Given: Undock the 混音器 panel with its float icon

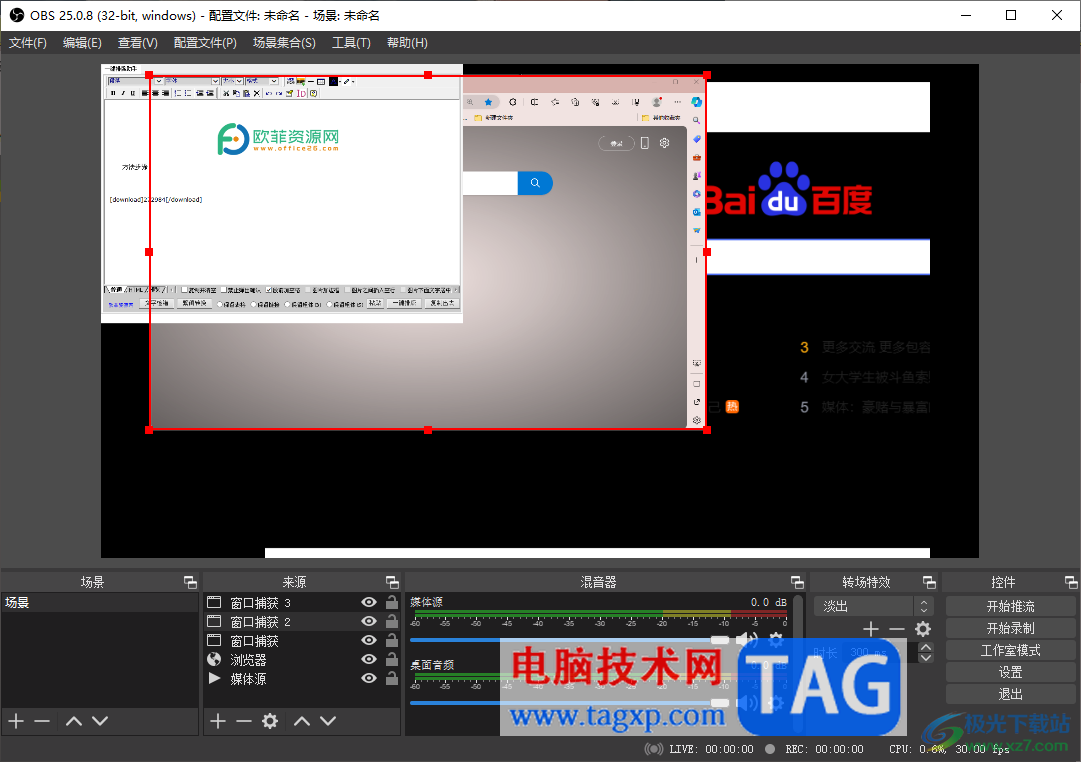Looking at the screenshot, I should pyautogui.click(x=797, y=582).
